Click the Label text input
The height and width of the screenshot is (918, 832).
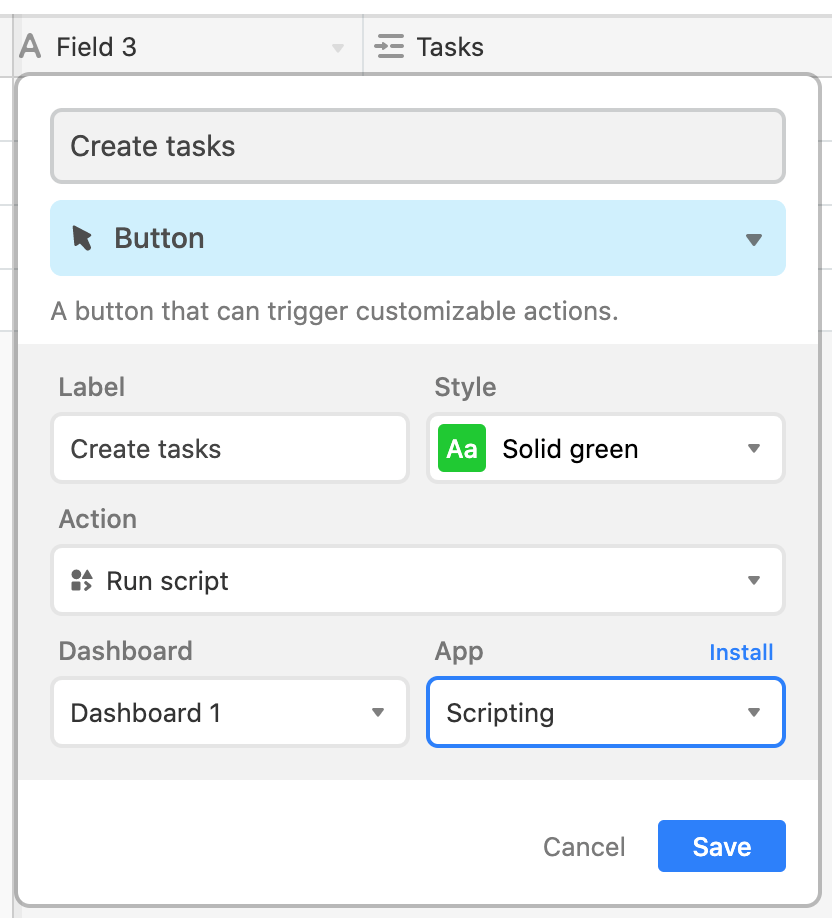point(230,448)
